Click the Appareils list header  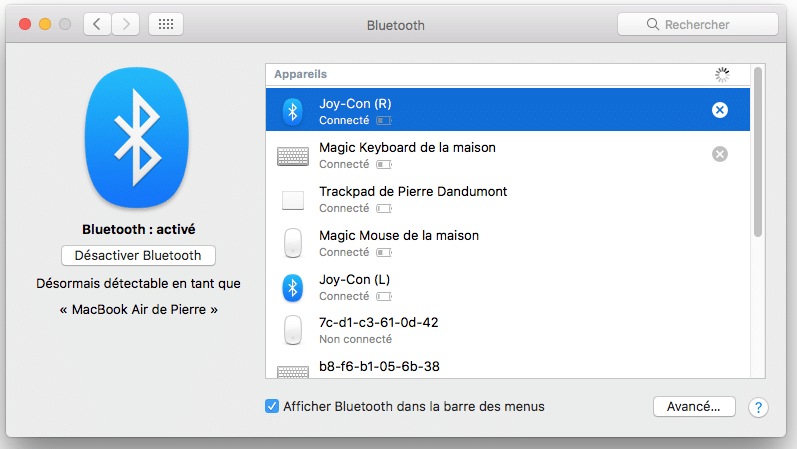coord(300,74)
